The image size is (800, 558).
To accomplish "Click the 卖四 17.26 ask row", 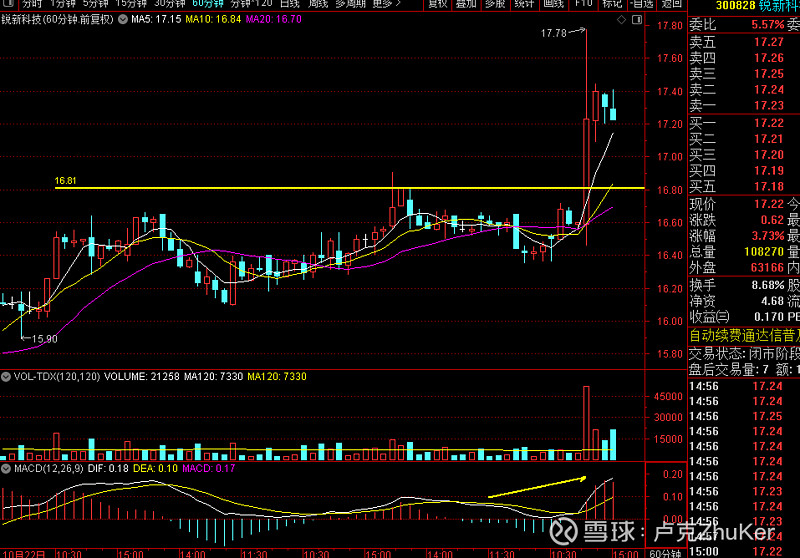I will click(744, 58).
